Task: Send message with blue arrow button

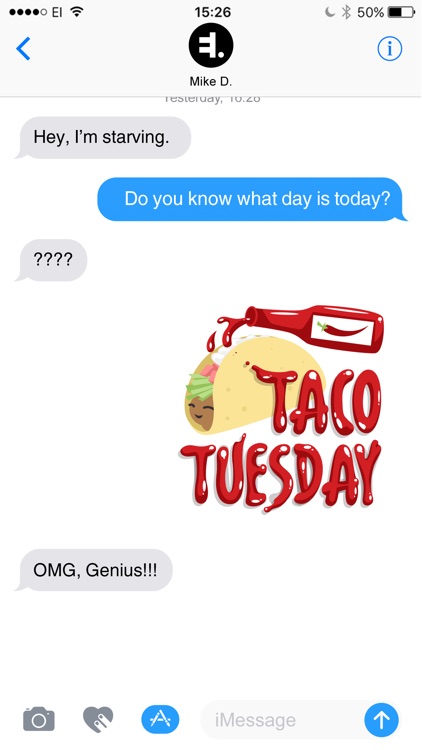Action: point(381,720)
